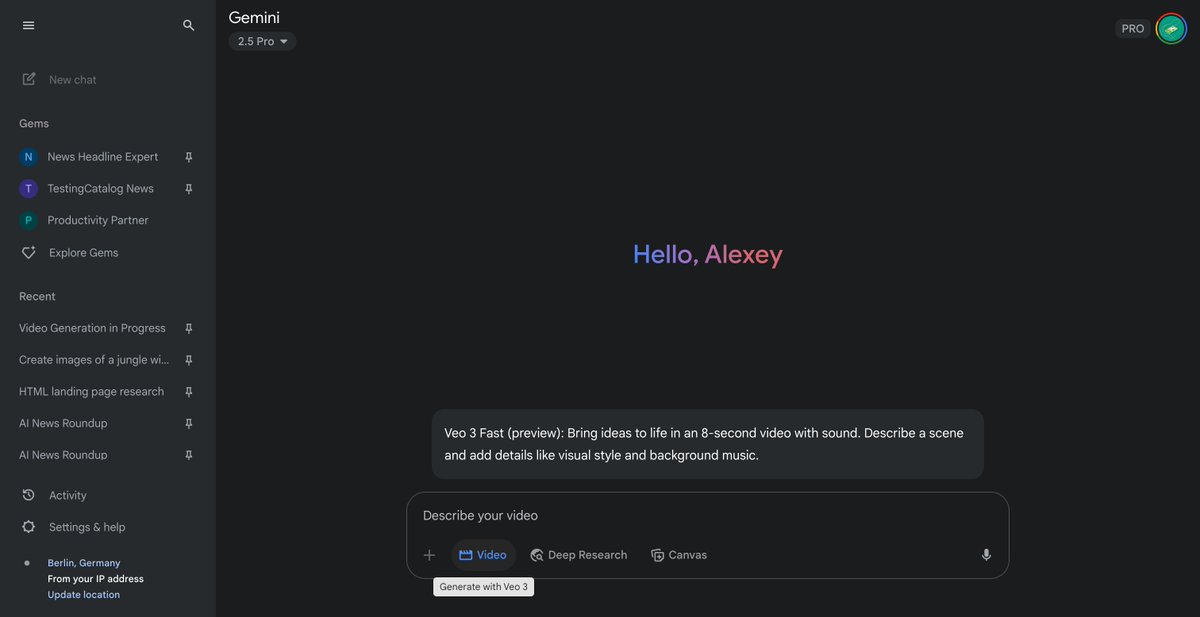Click the Hello, Alexey greeting
The image size is (1200, 617).
[708, 255]
